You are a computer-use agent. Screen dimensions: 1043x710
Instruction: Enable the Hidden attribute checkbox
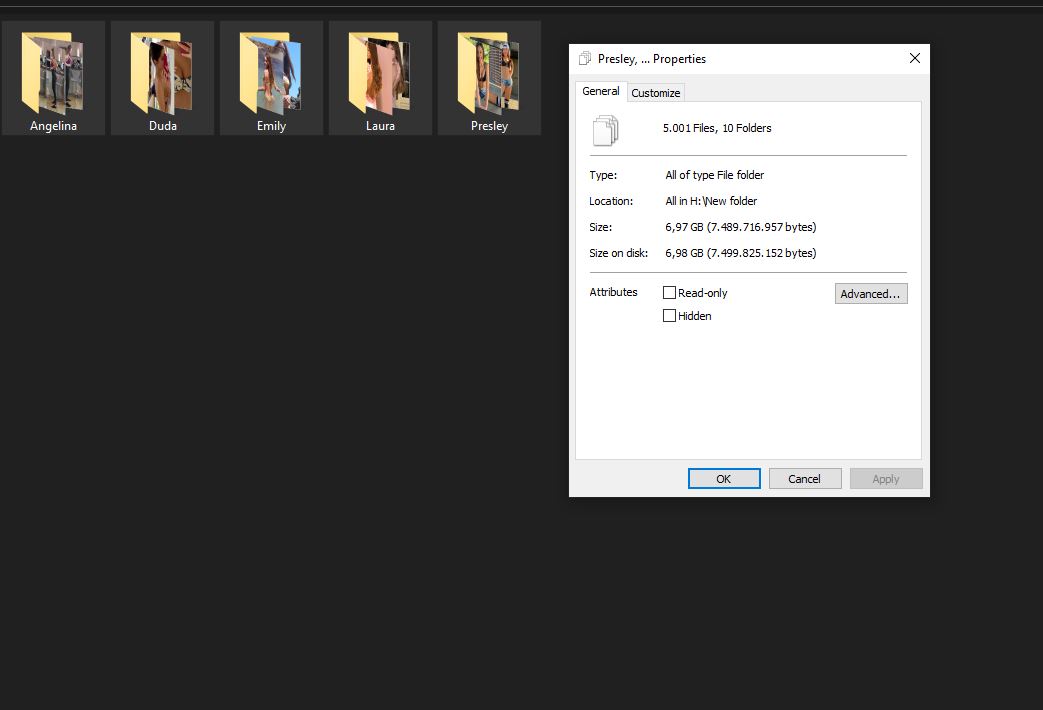click(669, 315)
